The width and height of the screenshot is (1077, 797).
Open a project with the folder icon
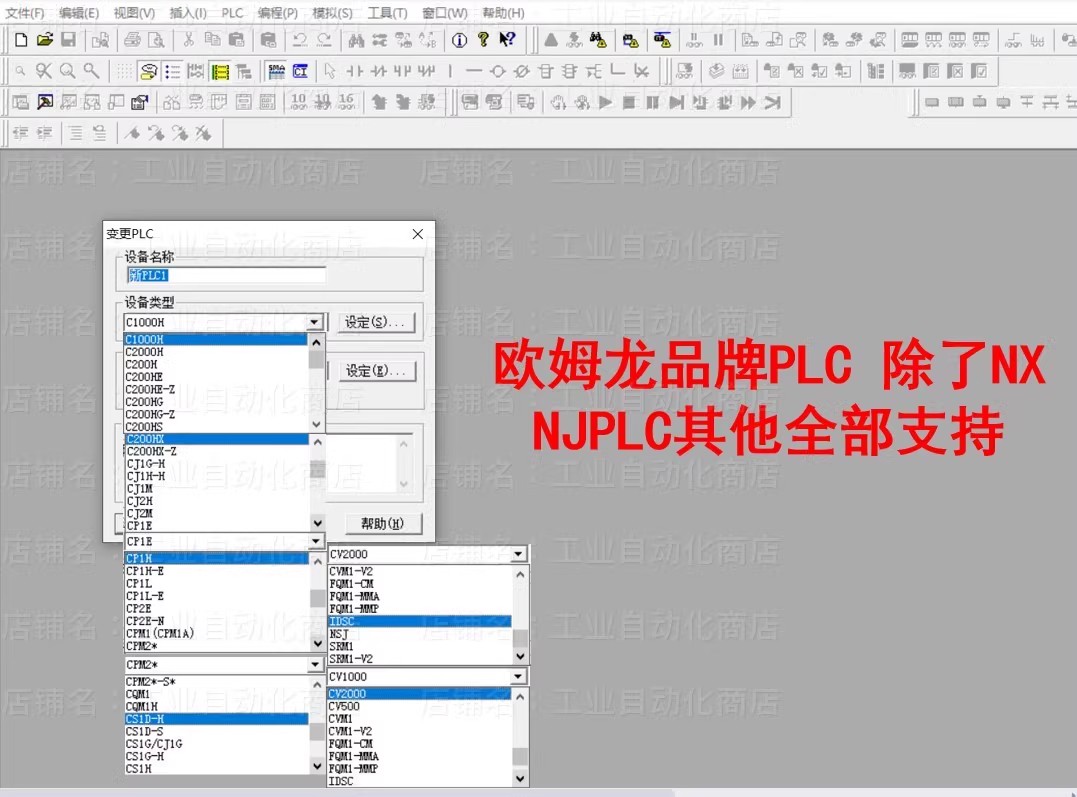pos(45,40)
